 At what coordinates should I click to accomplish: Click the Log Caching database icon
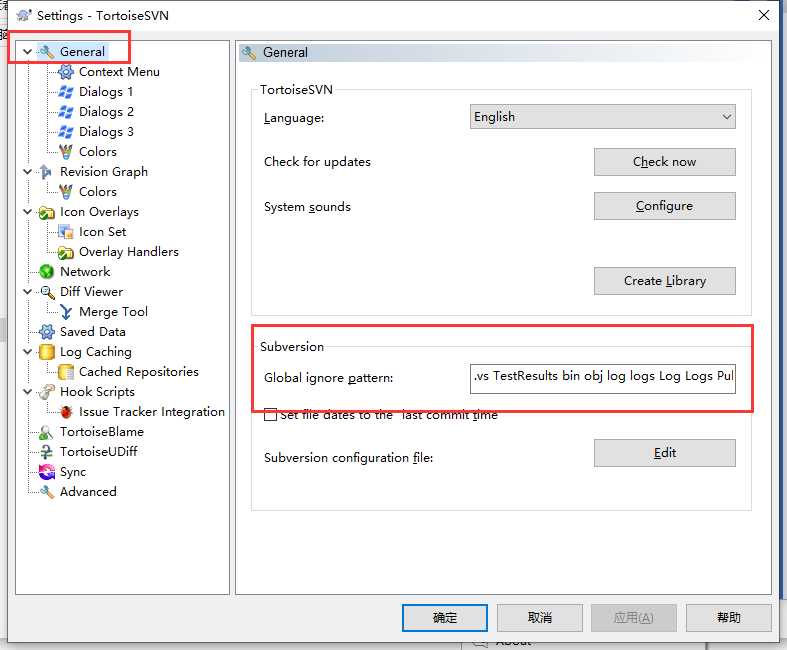pyautogui.click(x=47, y=352)
